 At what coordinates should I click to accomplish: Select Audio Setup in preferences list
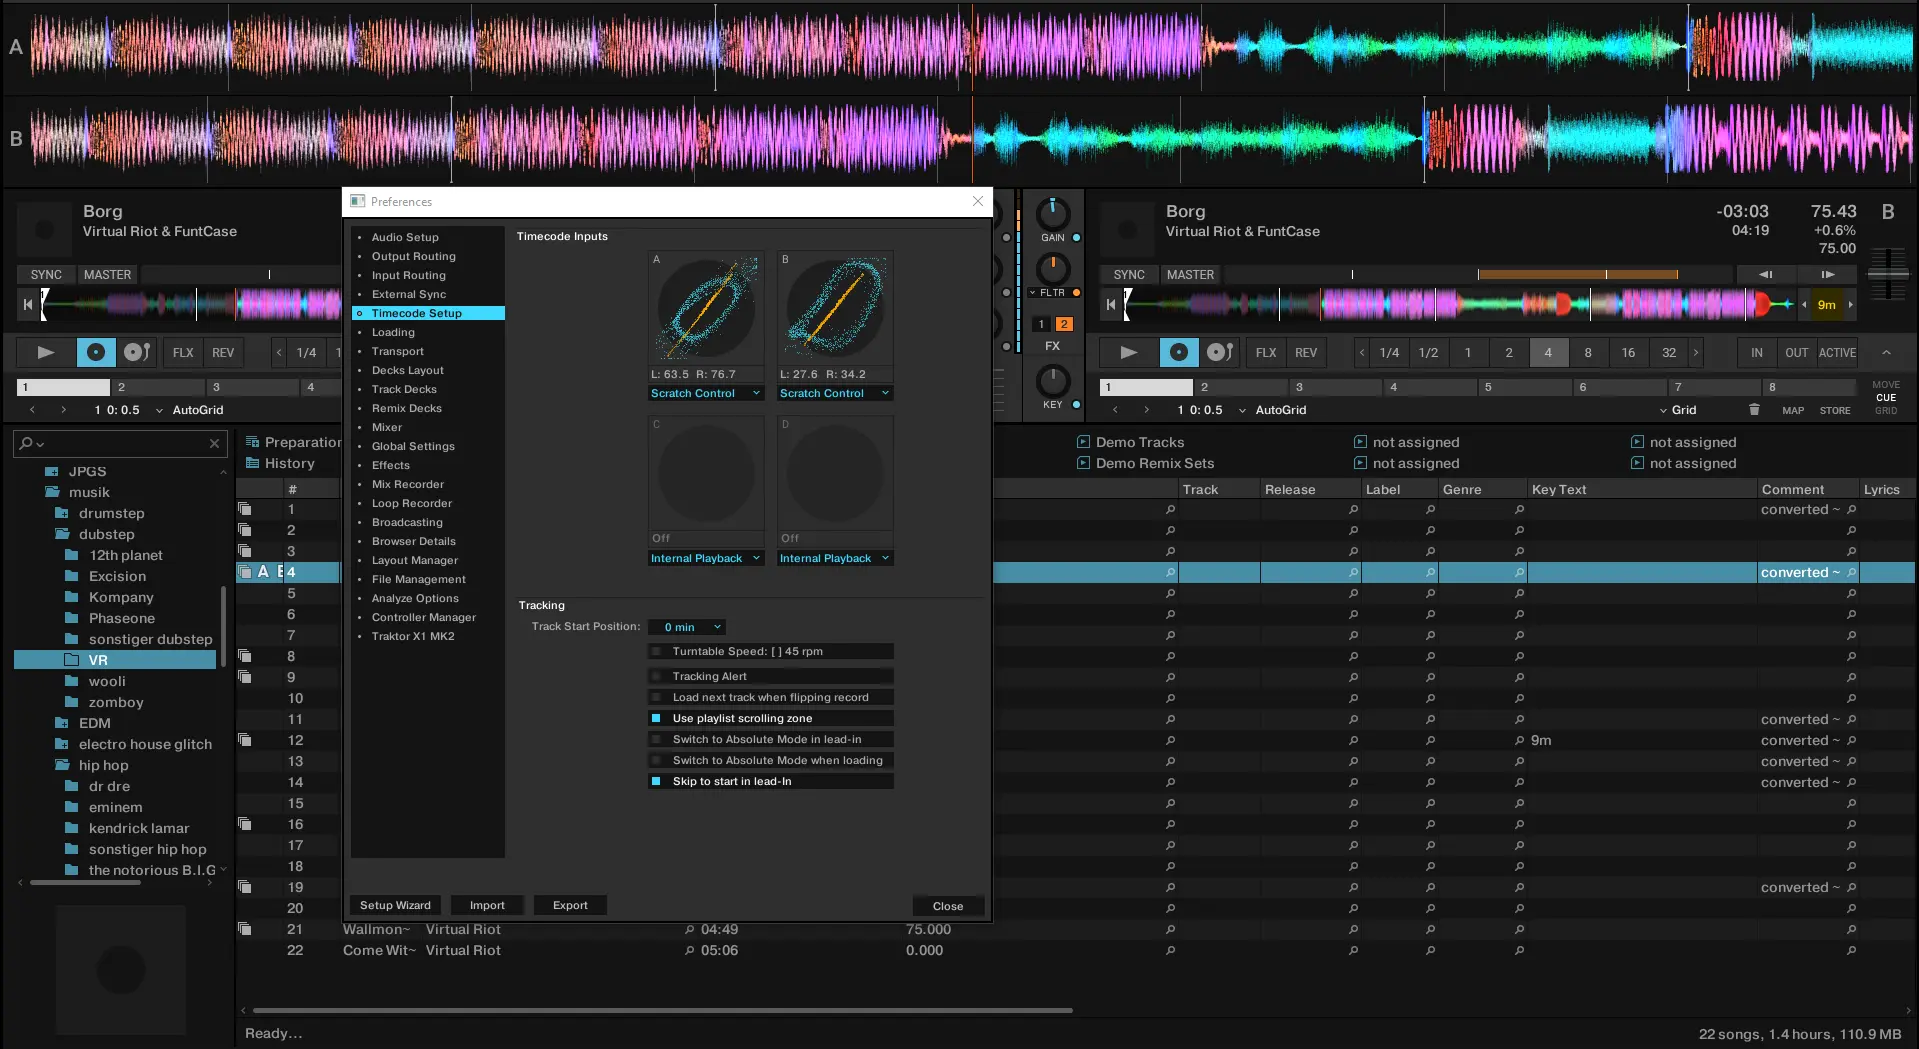point(405,238)
